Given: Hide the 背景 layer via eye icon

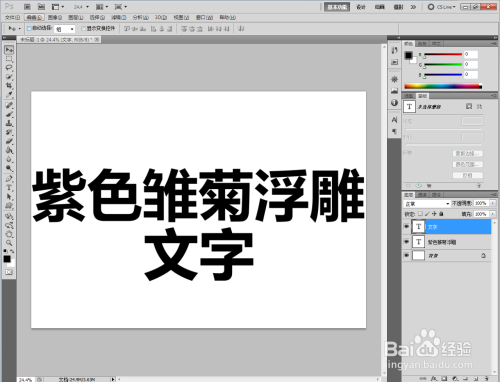Looking at the screenshot, I should (406, 255).
